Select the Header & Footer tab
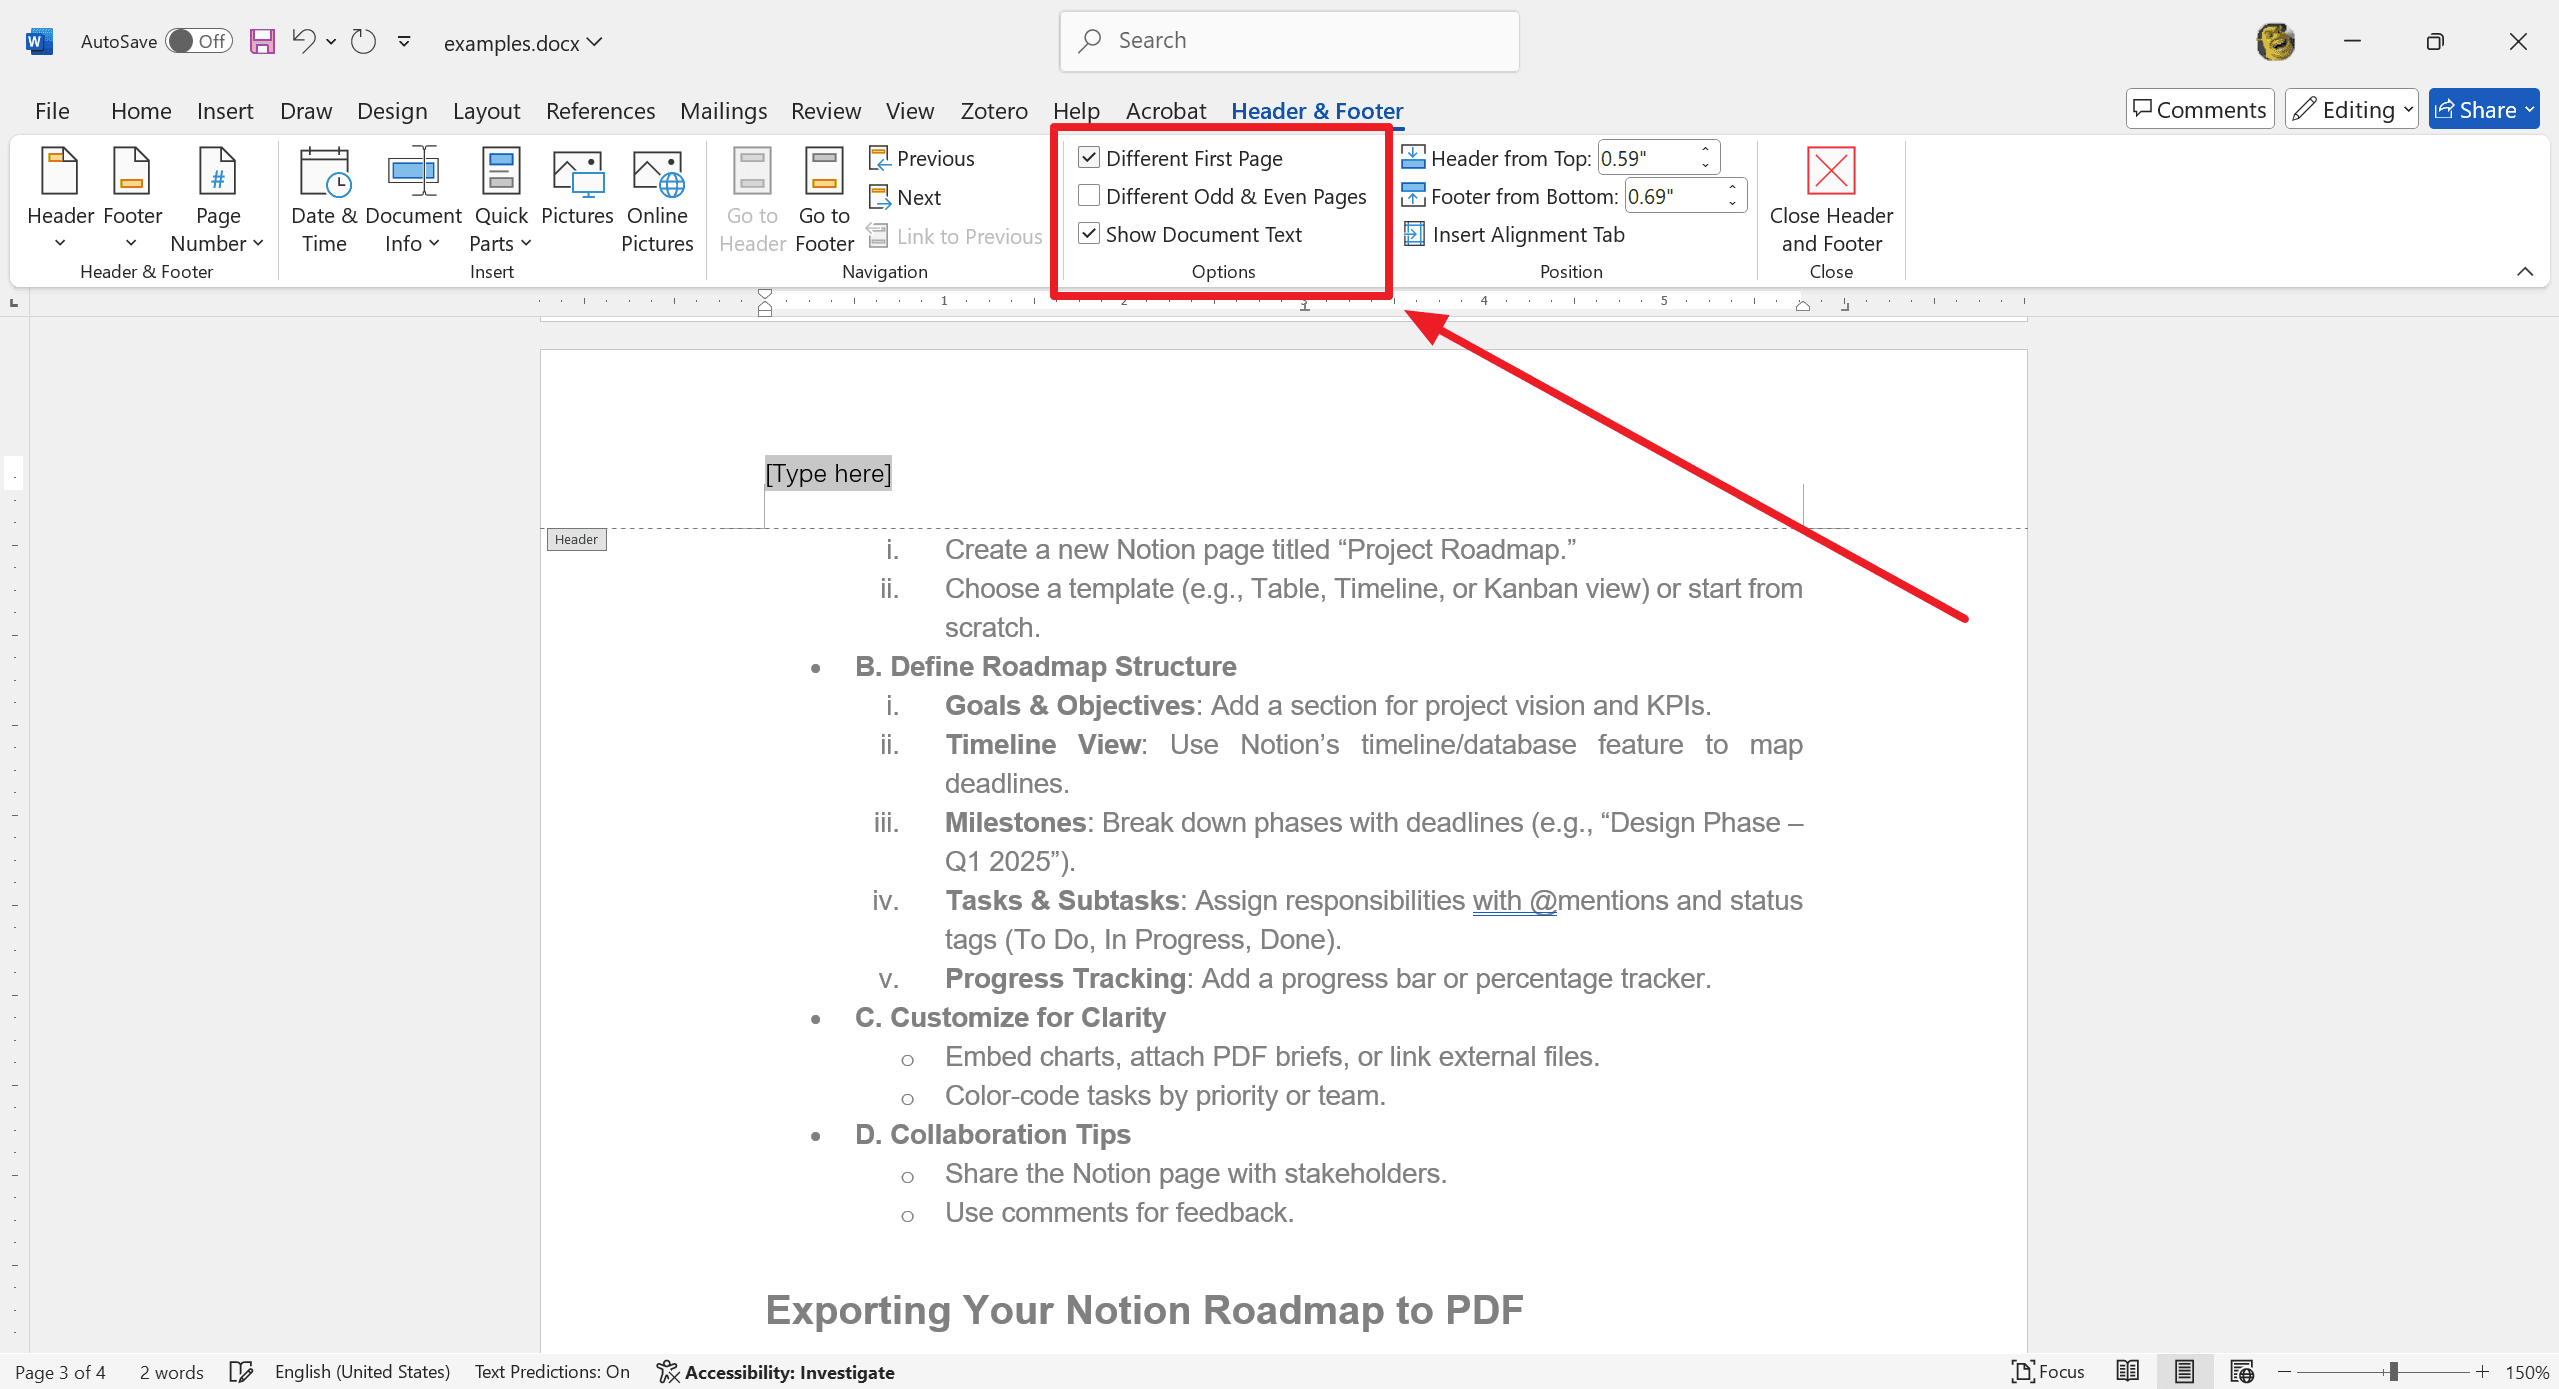This screenshot has height=1389, width=2559. coord(1317,111)
